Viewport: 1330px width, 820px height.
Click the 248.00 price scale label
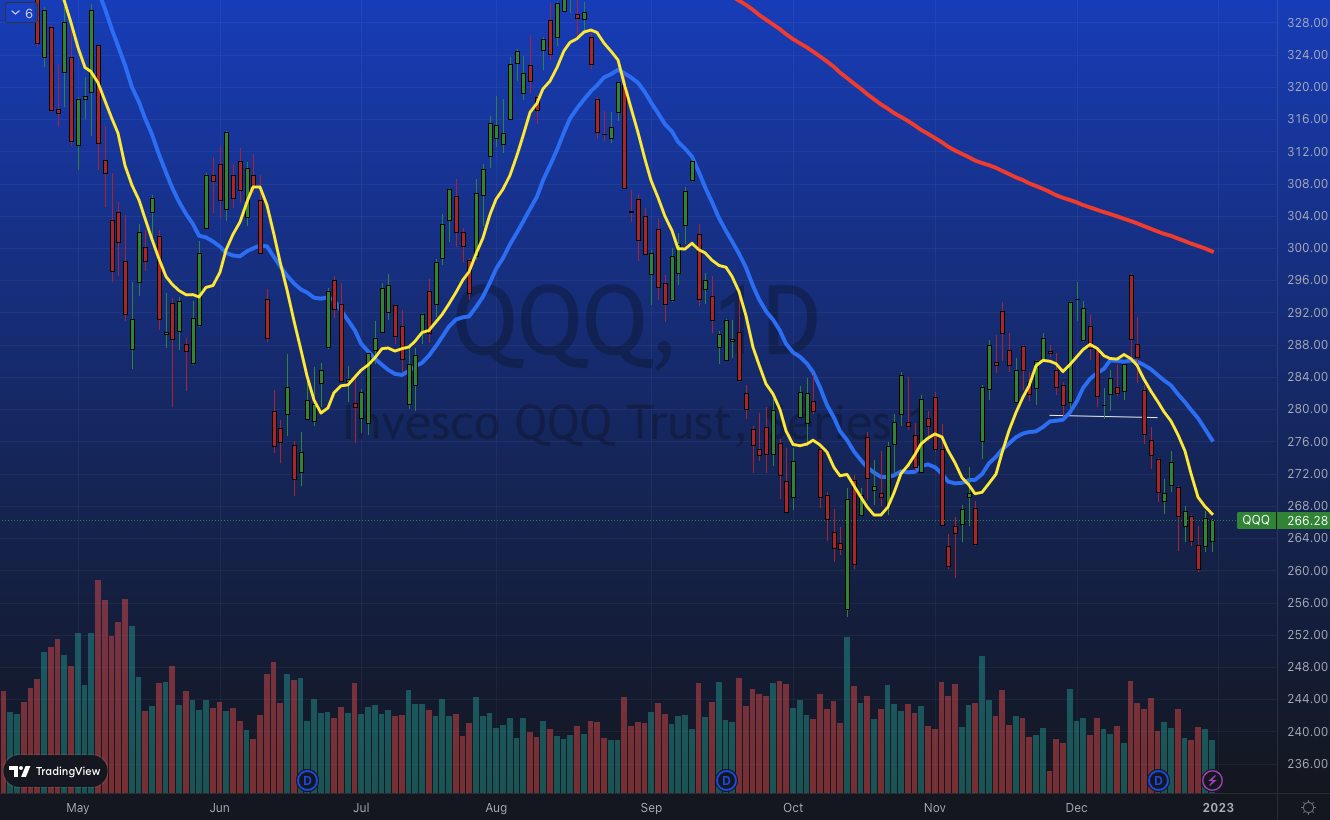1307,667
